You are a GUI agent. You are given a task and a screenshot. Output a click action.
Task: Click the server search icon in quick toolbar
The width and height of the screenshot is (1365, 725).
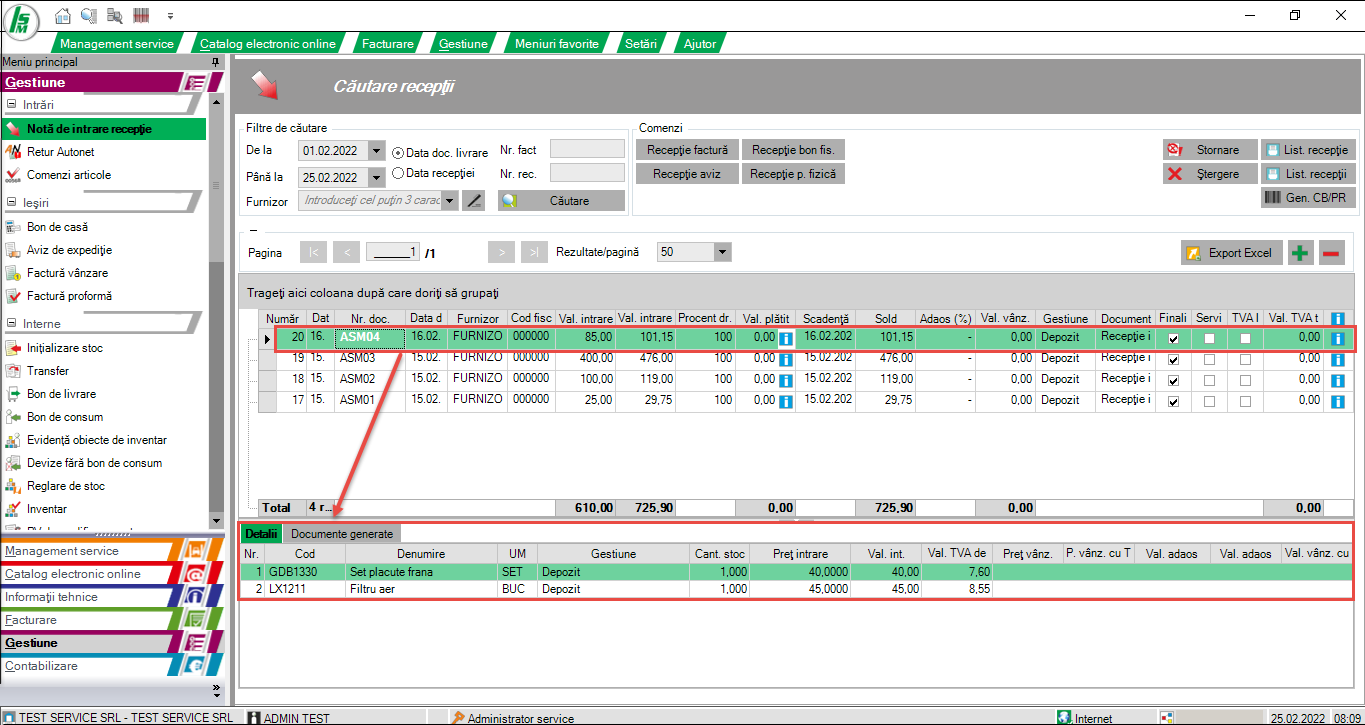(x=114, y=16)
